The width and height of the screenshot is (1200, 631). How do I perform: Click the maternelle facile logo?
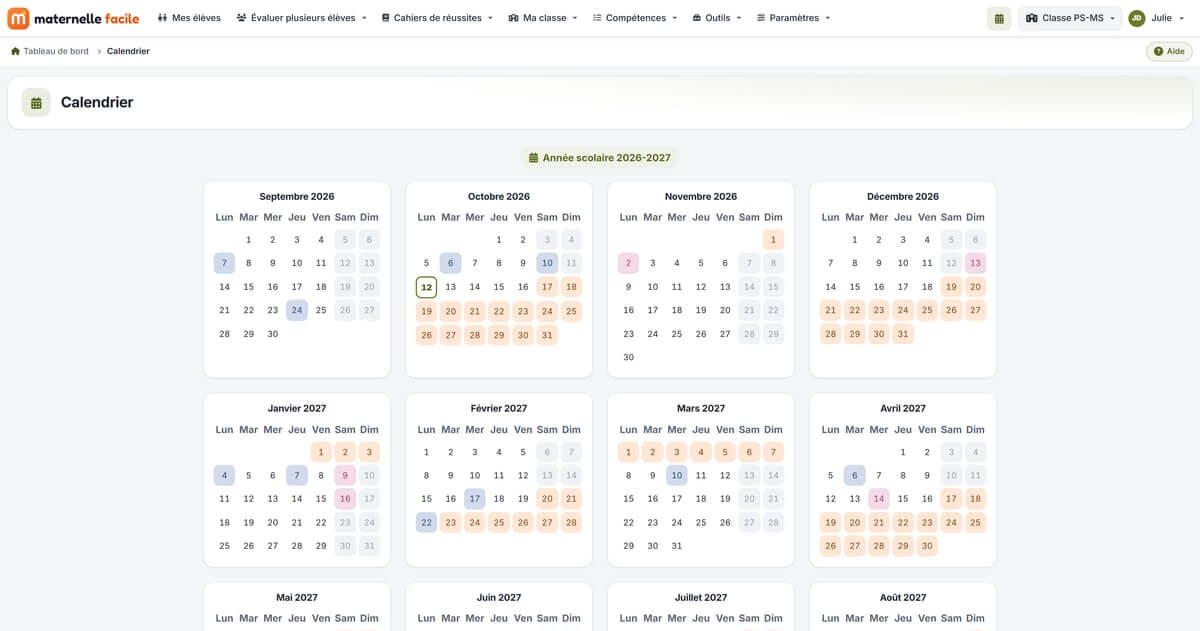point(73,18)
